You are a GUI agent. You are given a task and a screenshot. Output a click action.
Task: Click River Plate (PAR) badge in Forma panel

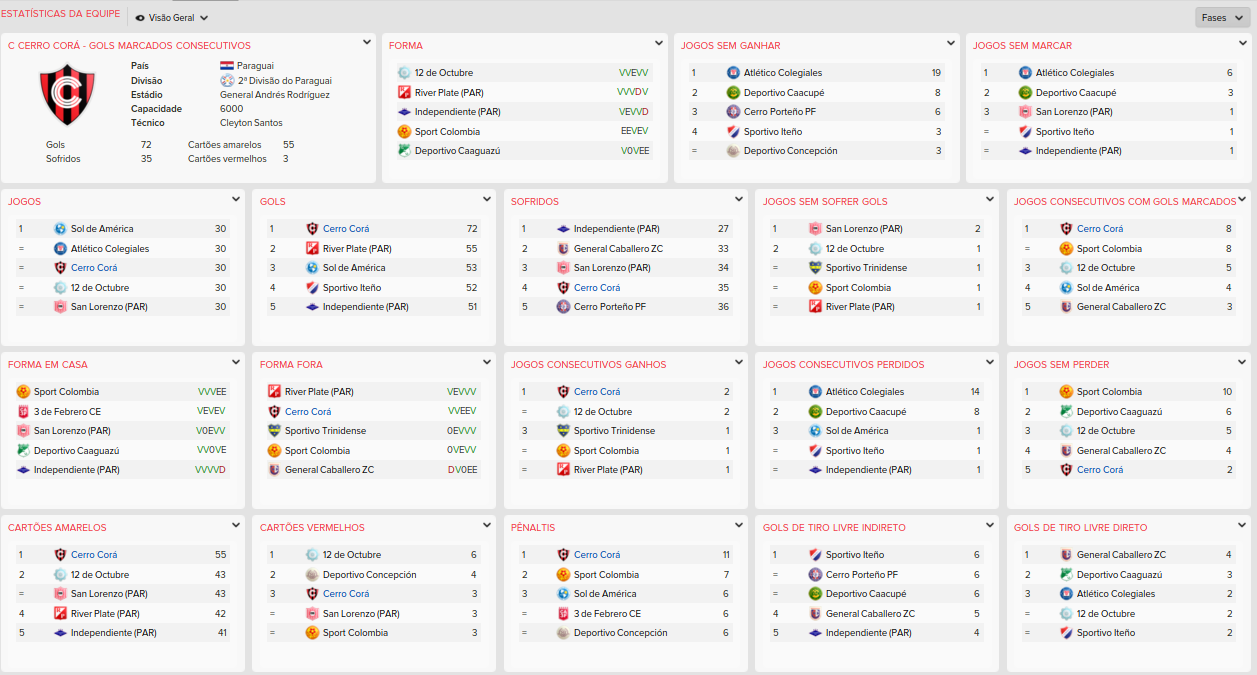tap(404, 92)
